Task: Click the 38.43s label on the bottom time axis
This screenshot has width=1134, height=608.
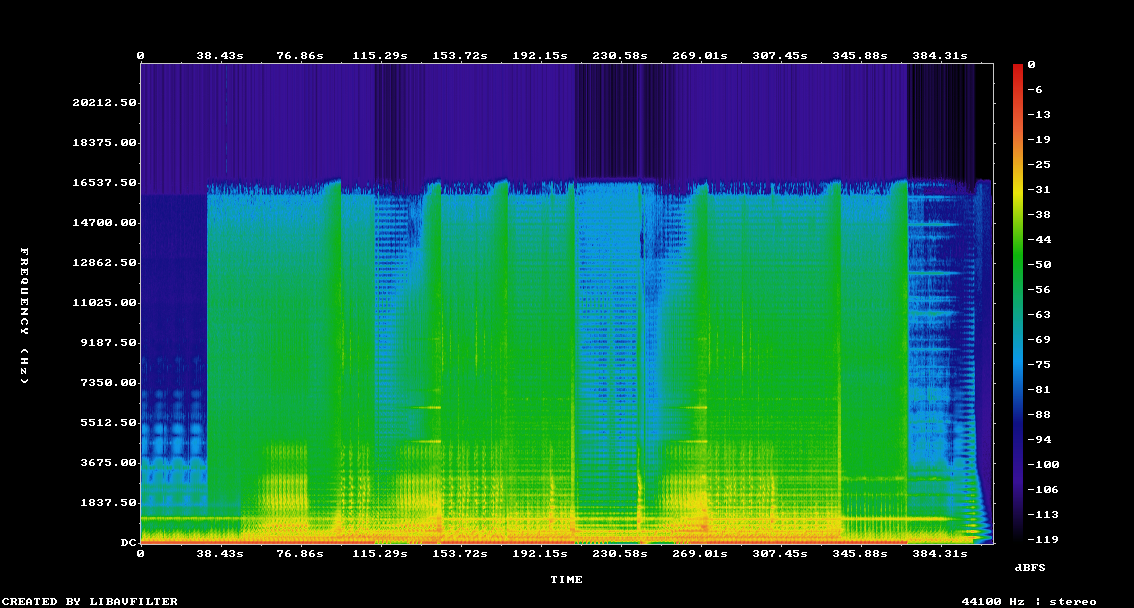Action: pyautogui.click(x=219, y=553)
